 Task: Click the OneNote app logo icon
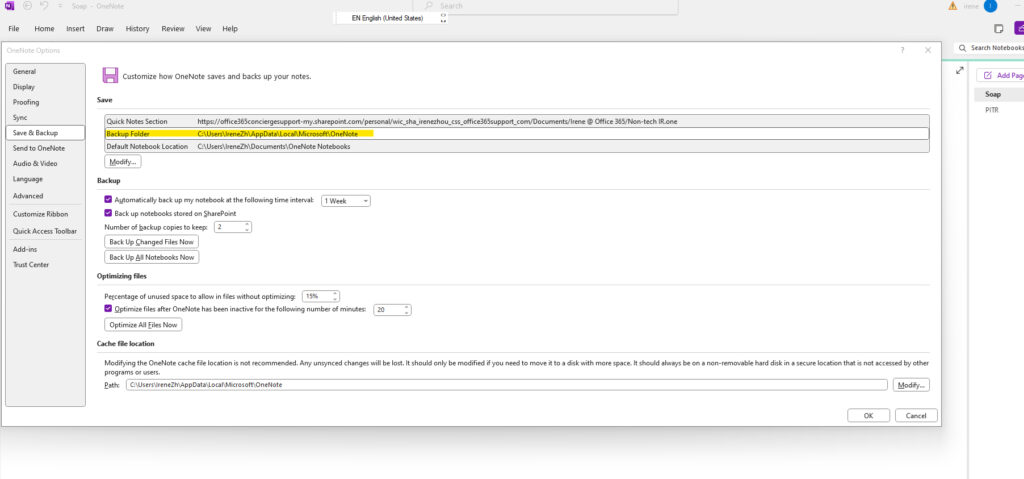(x=9, y=6)
